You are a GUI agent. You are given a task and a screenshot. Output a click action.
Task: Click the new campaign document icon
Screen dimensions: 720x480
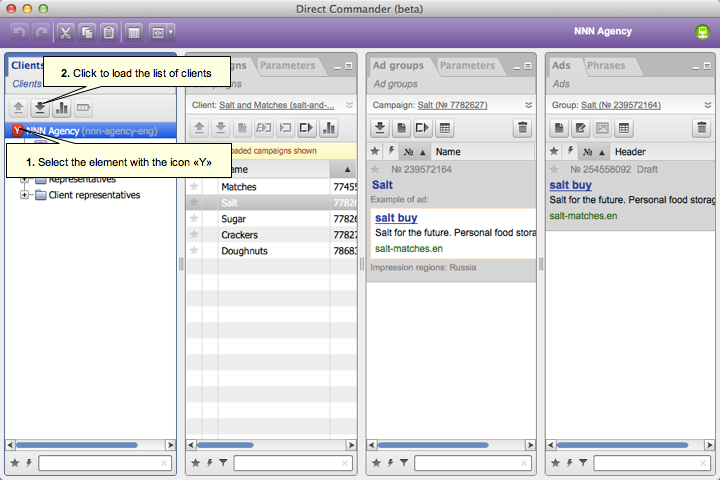(242, 128)
